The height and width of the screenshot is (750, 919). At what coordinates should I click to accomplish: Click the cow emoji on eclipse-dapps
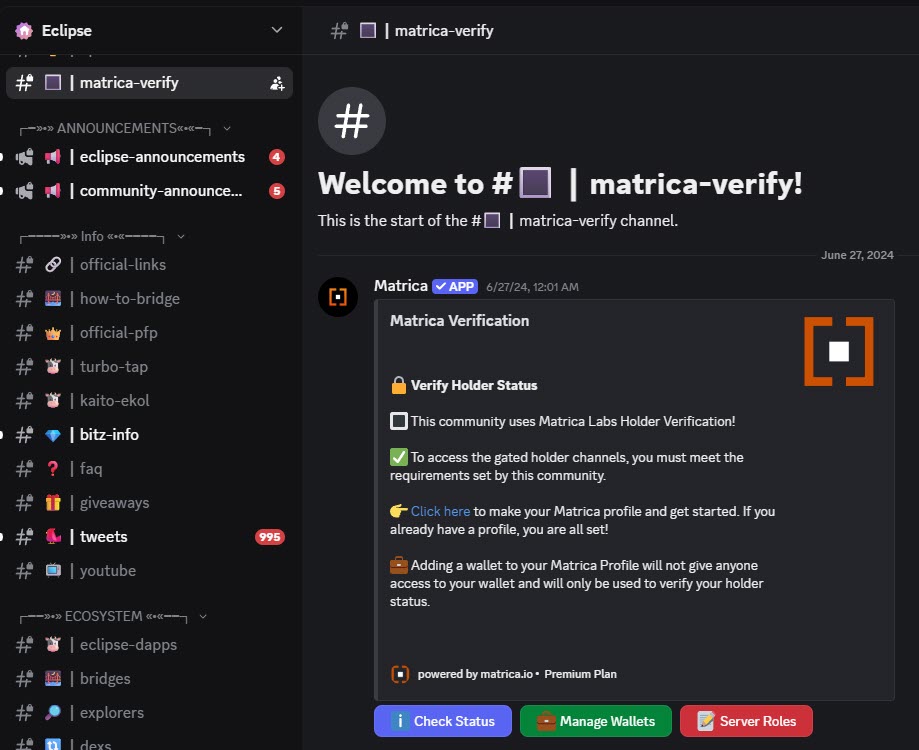[53, 645]
